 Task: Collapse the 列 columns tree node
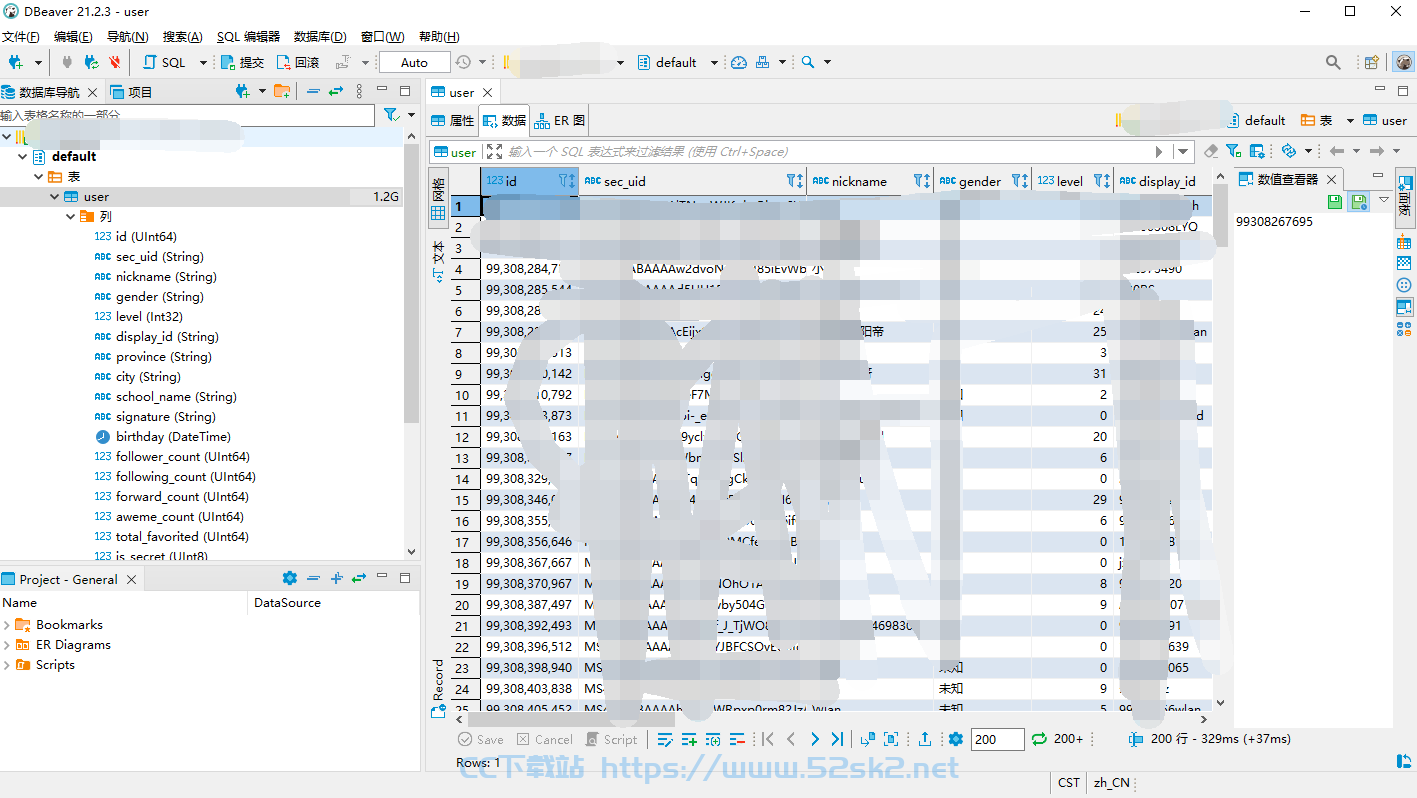pos(71,217)
